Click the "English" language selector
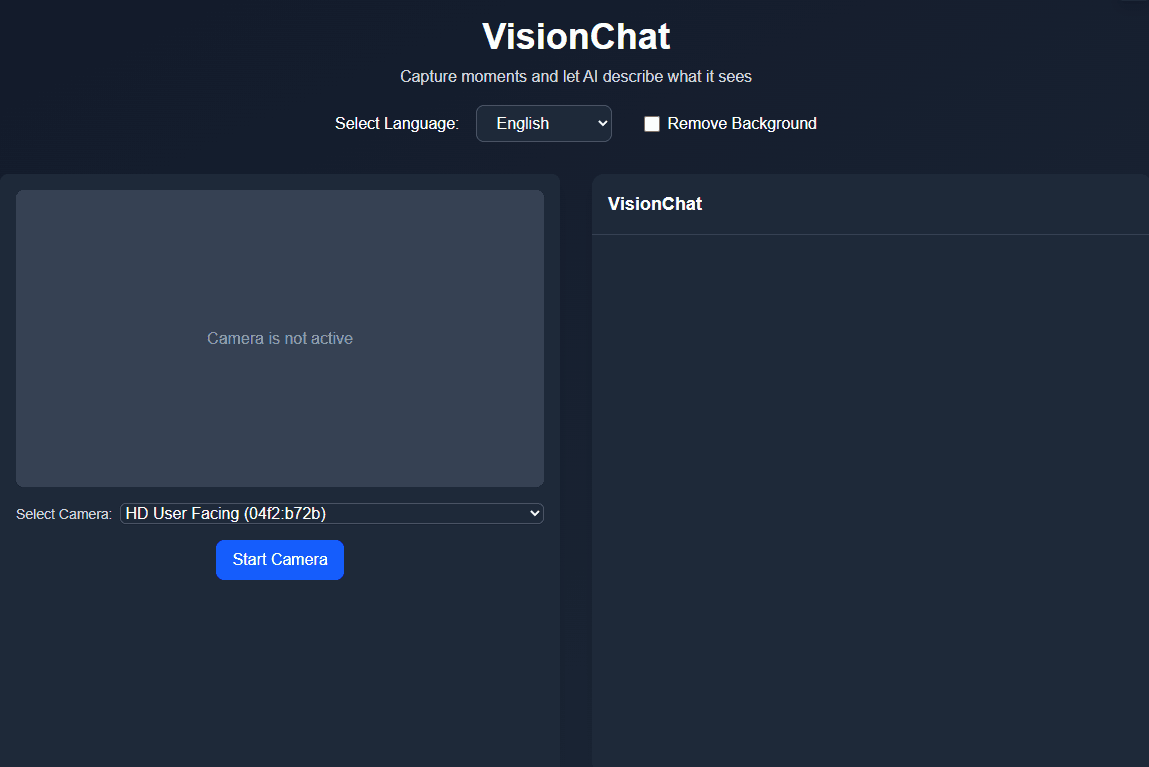This screenshot has height=767, width=1149. pos(544,123)
